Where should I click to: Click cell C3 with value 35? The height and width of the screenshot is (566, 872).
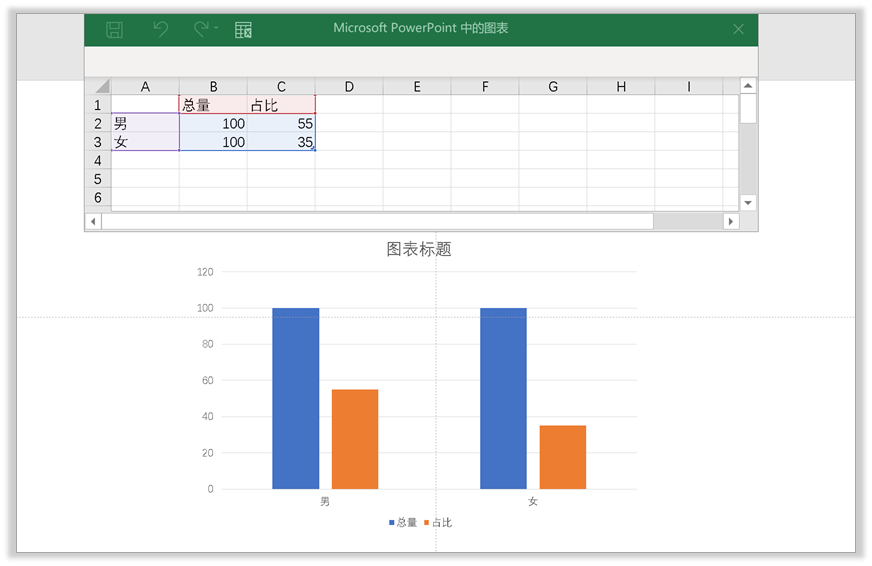coord(281,142)
